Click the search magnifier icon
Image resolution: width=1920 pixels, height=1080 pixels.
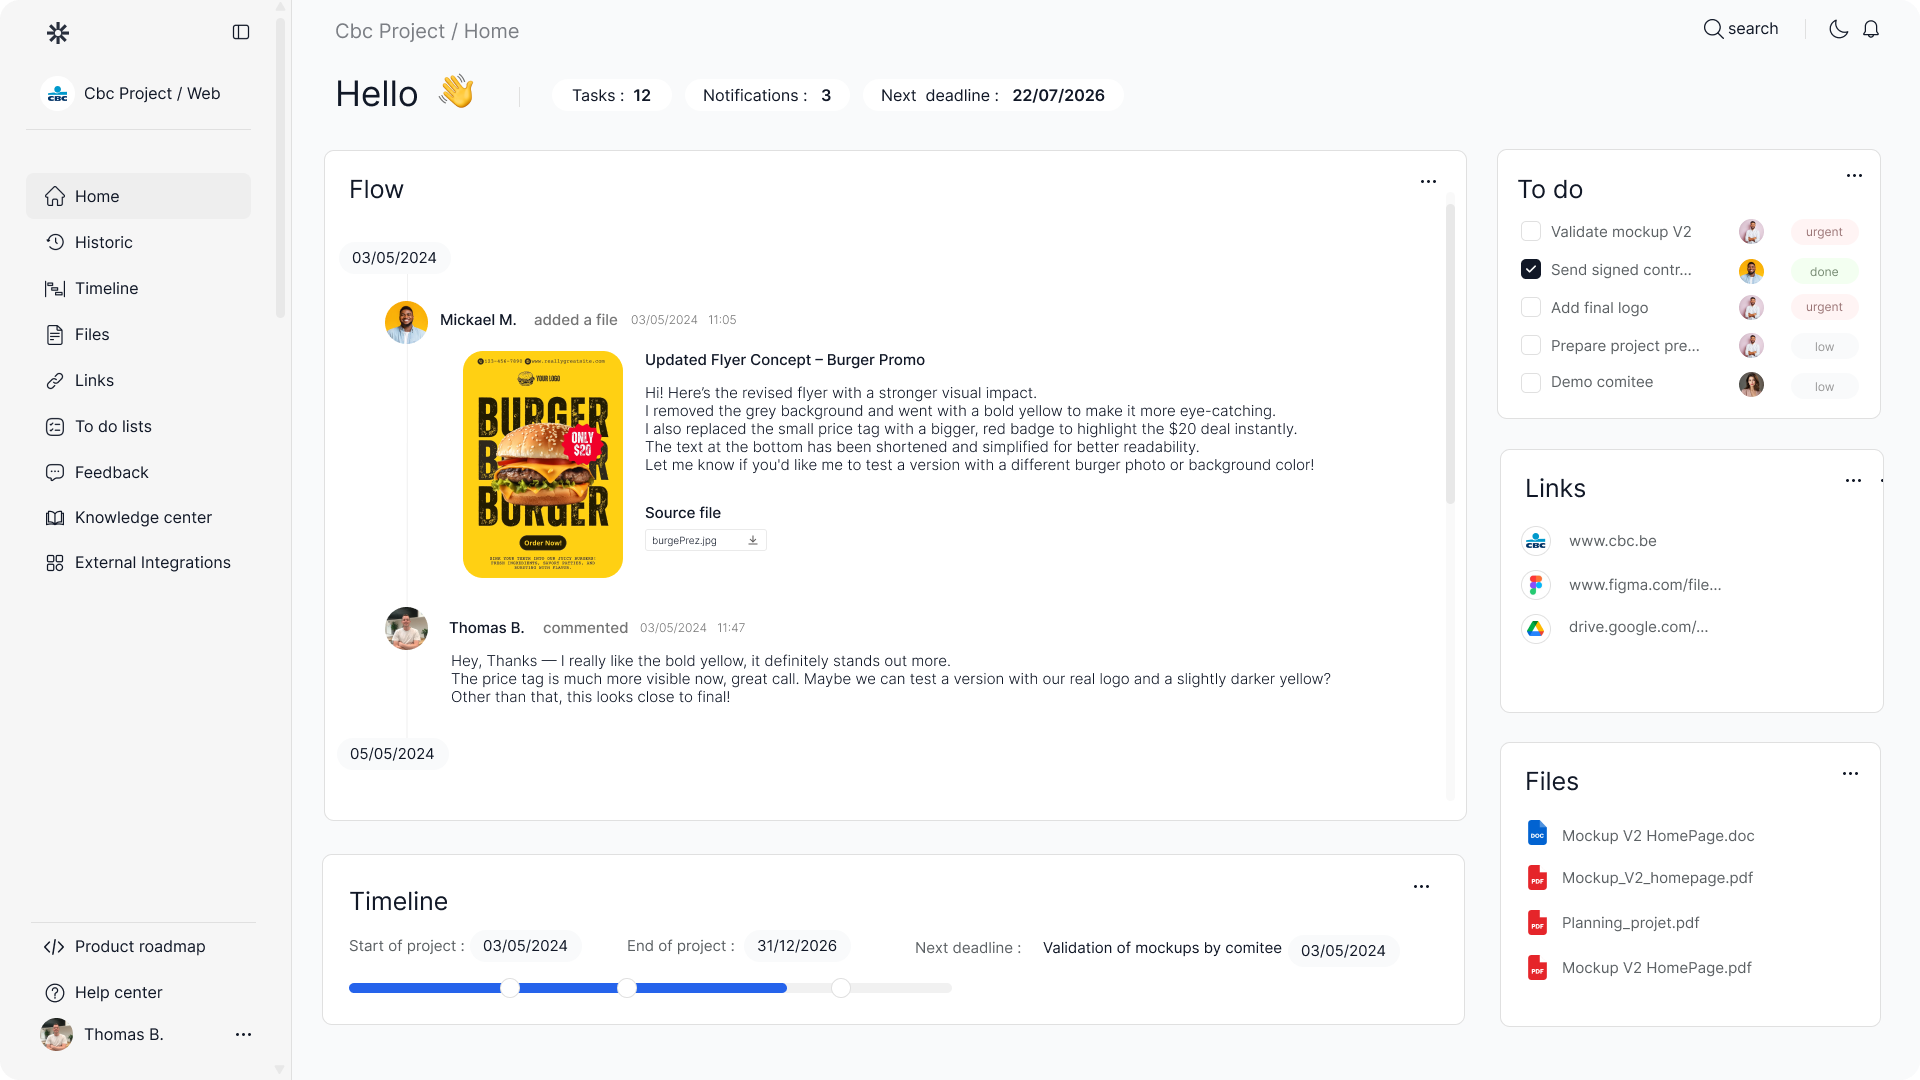(x=1713, y=29)
